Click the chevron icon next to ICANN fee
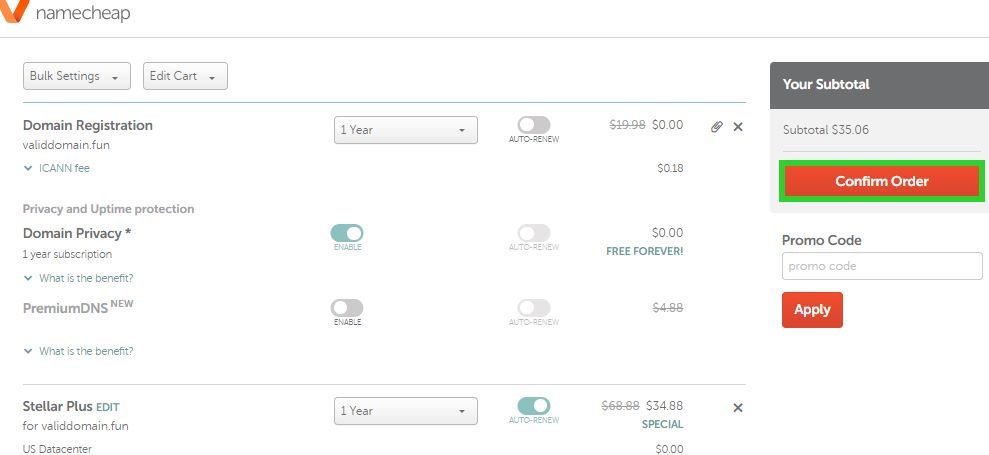The height and width of the screenshot is (455, 989). (x=28, y=168)
